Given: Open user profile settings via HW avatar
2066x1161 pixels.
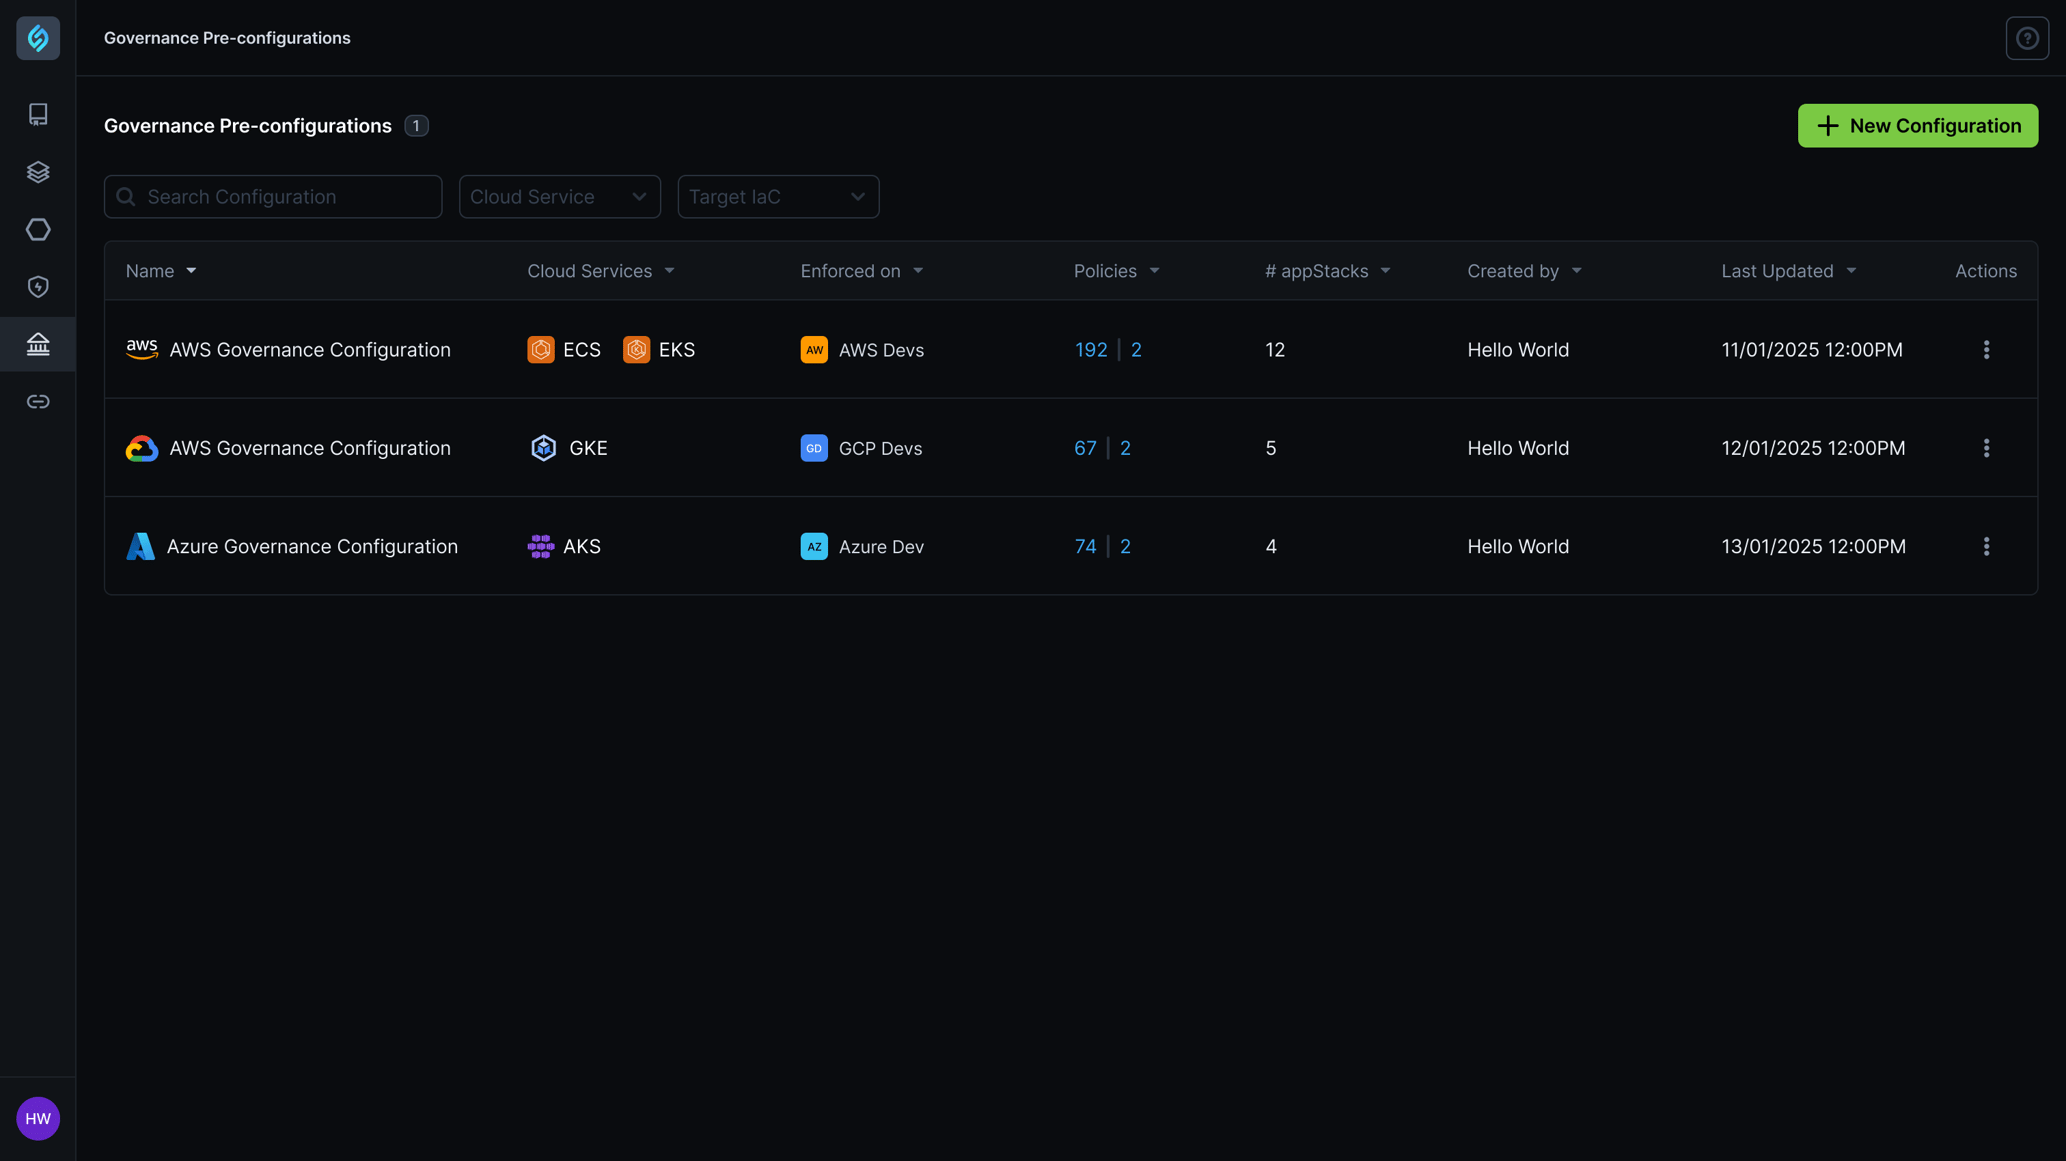Looking at the screenshot, I should click(38, 1118).
